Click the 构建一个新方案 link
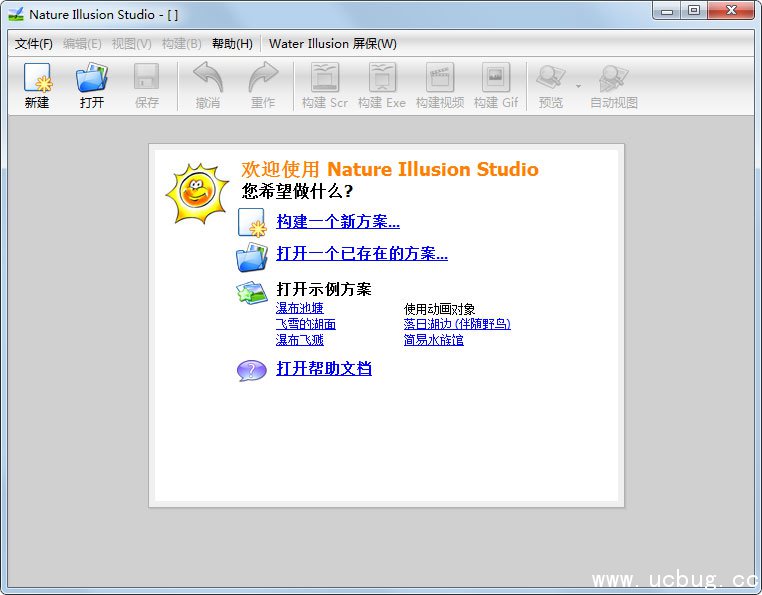Image resolution: width=762 pixels, height=595 pixels. 338,222
